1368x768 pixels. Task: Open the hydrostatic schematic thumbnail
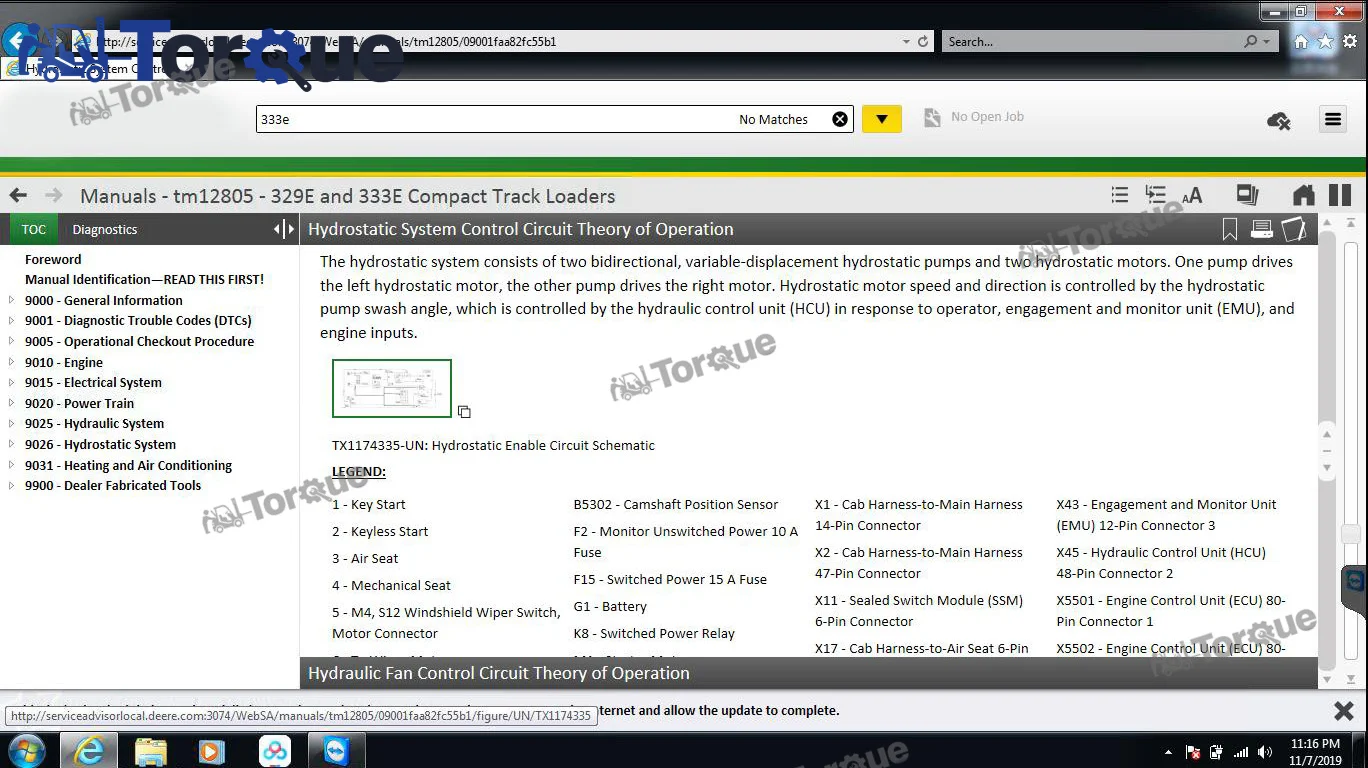(x=392, y=388)
